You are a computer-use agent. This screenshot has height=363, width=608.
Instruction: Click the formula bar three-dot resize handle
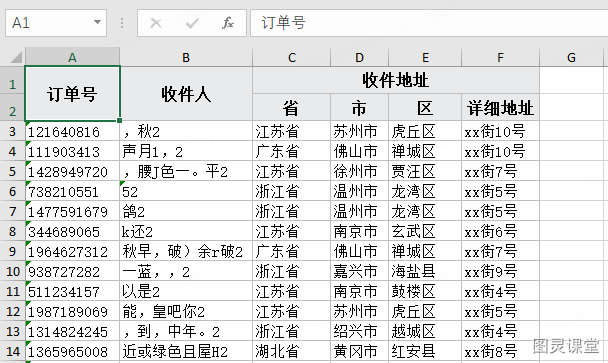[x=122, y=23]
